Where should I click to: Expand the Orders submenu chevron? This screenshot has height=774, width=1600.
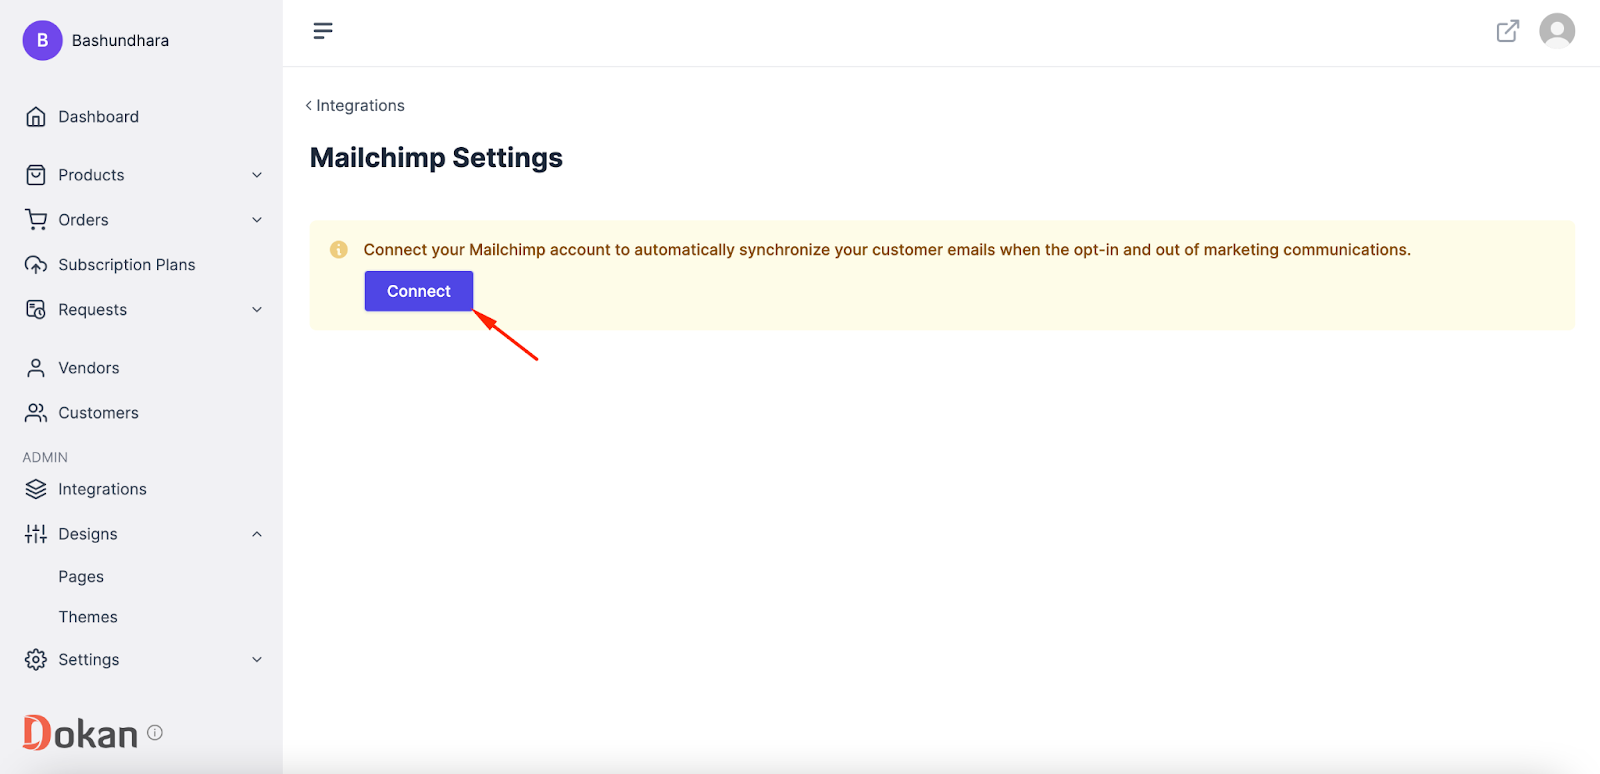(x=257, y=220)
